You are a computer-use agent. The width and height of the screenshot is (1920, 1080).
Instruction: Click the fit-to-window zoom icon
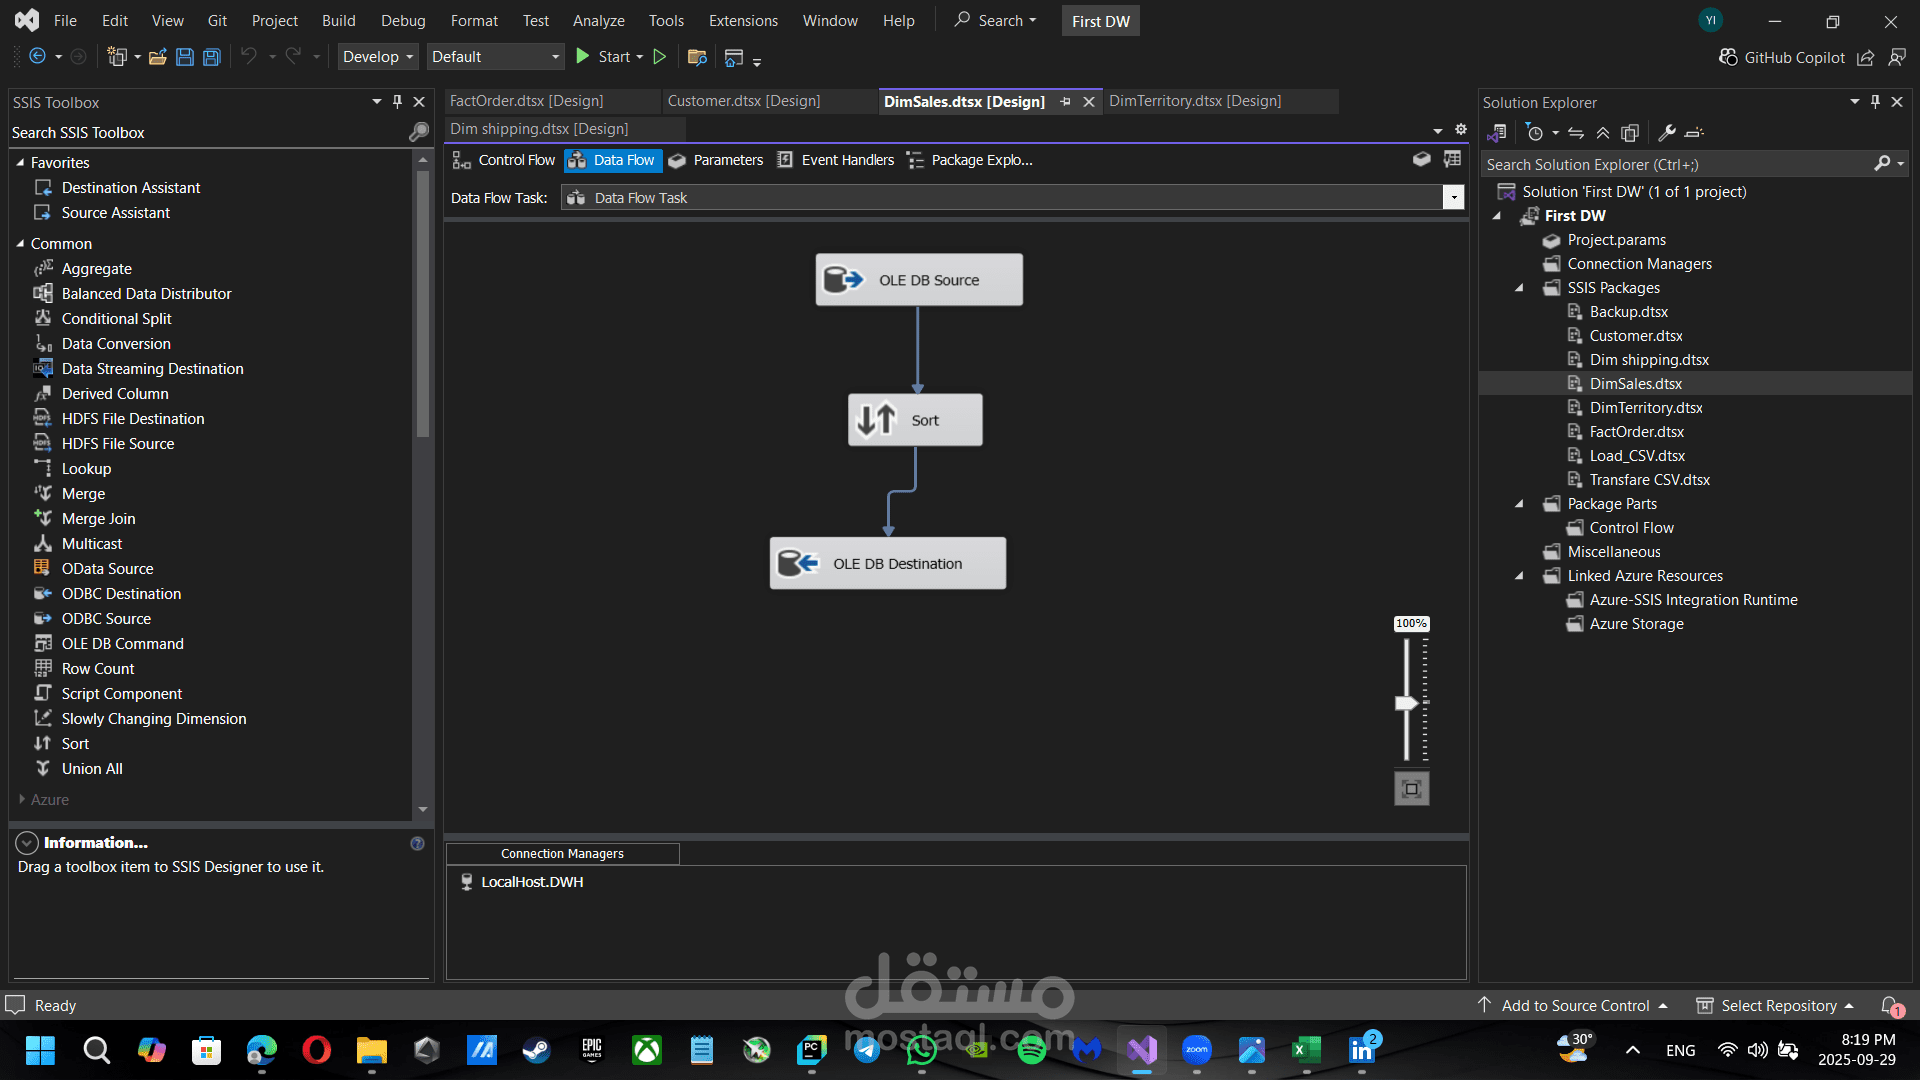point(1411,789)
